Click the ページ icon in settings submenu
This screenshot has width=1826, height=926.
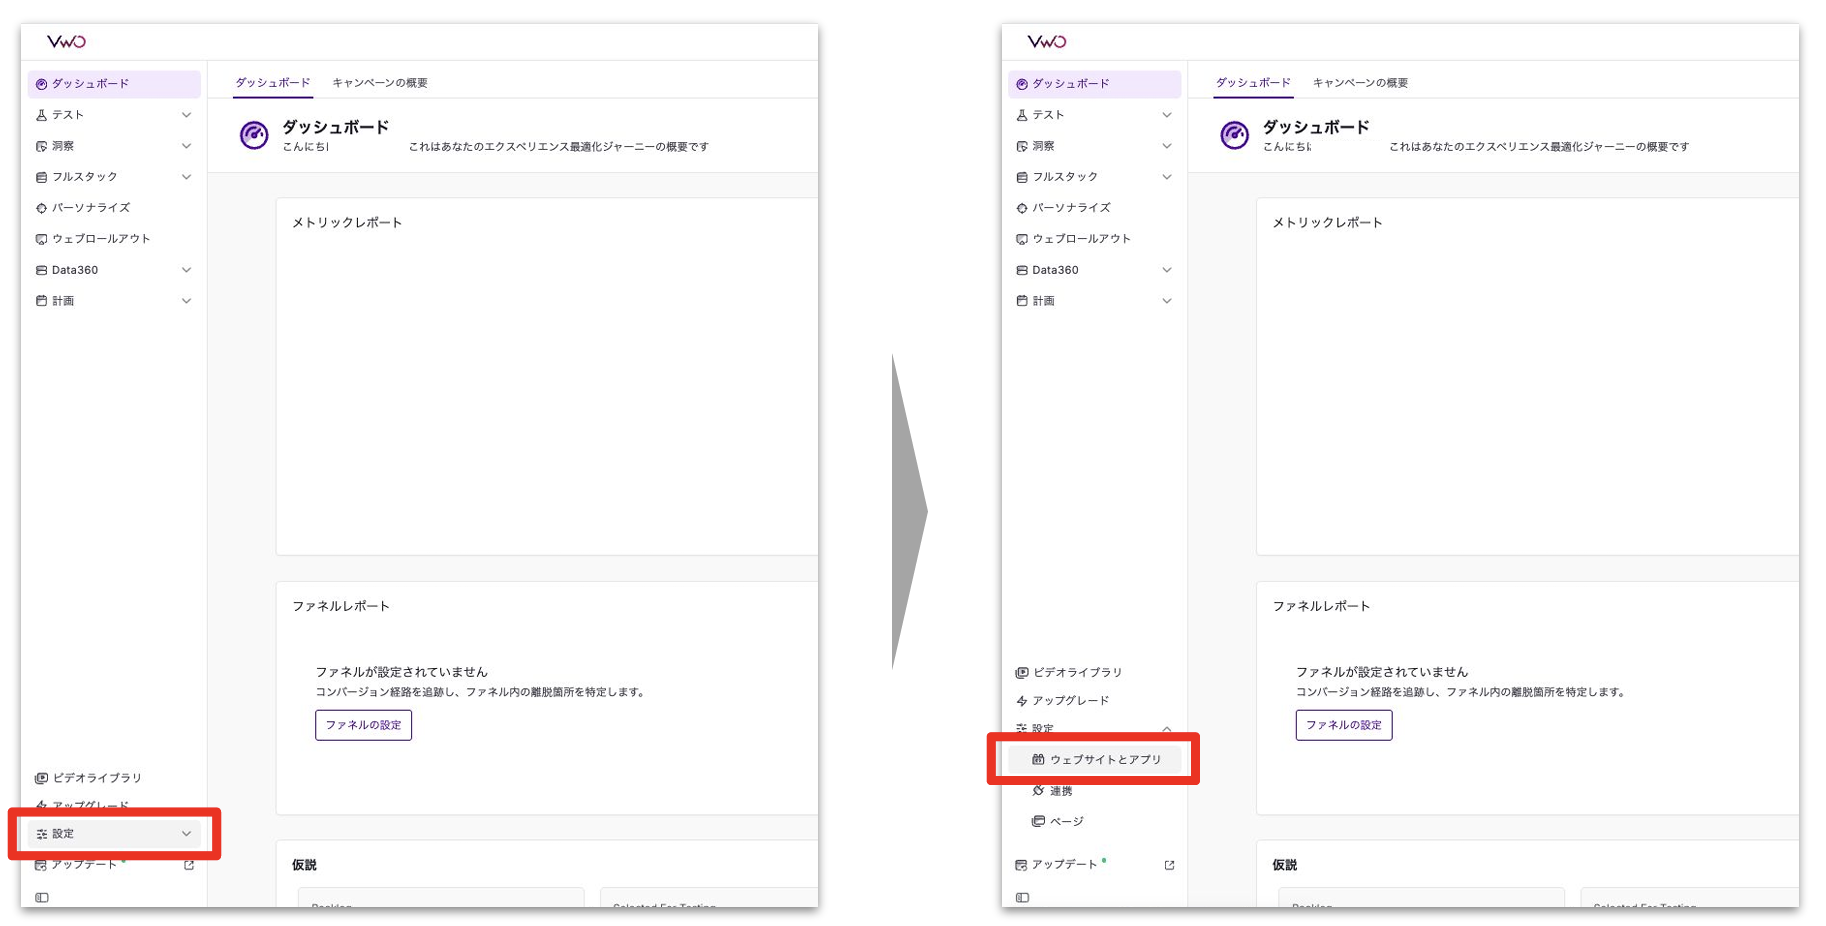pos(1038,821)
